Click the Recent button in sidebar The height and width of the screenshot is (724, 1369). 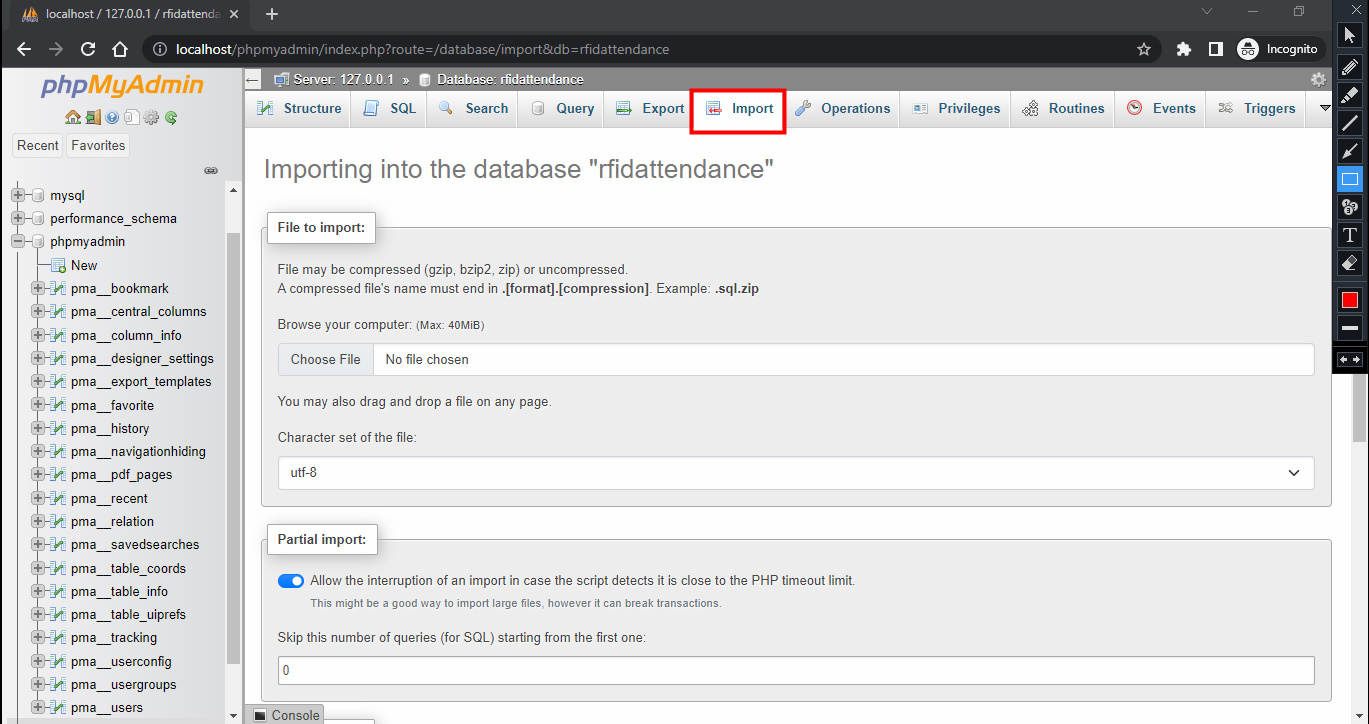(x=38, y=146)
